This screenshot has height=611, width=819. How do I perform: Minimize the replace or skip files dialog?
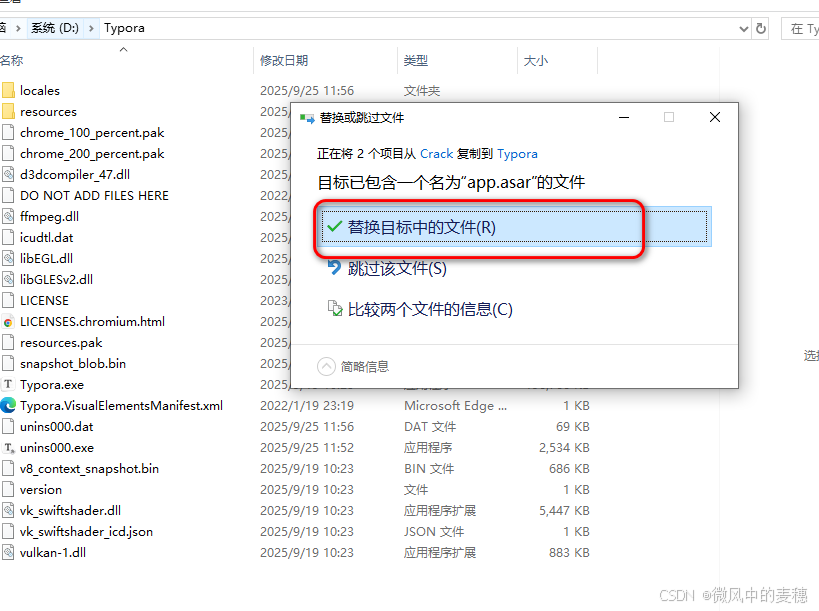click(x=624, y=118)
